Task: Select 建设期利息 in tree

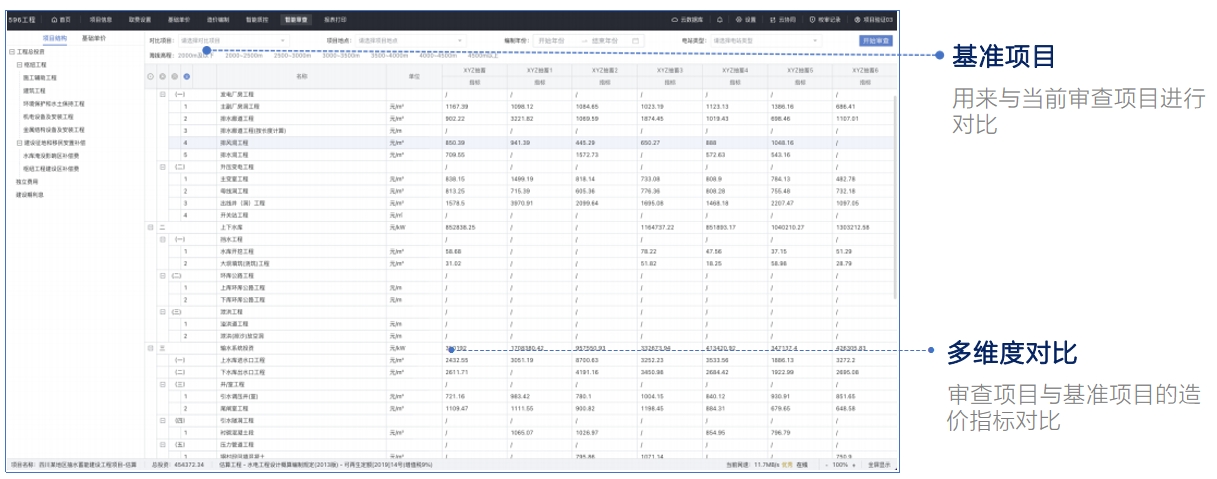Action: tap(29, 195)
